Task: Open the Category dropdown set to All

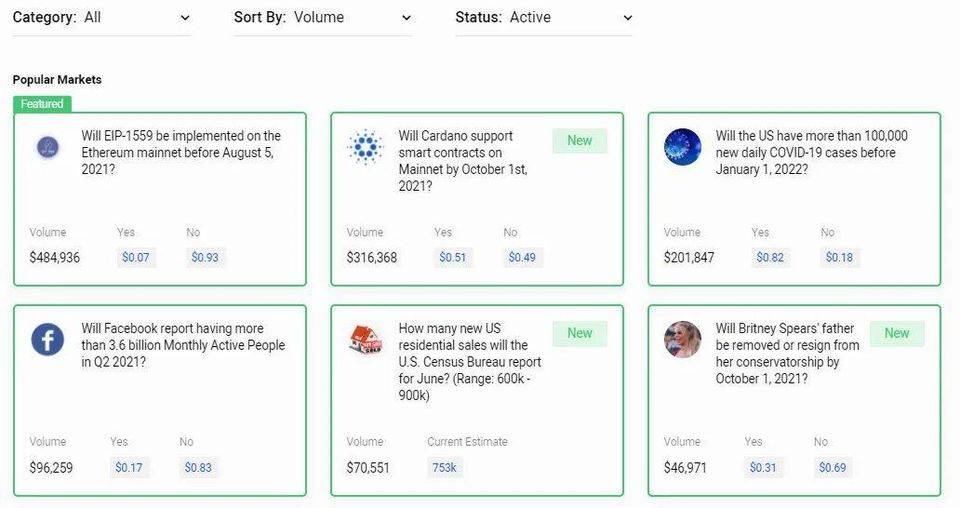Action: (102, 18)
